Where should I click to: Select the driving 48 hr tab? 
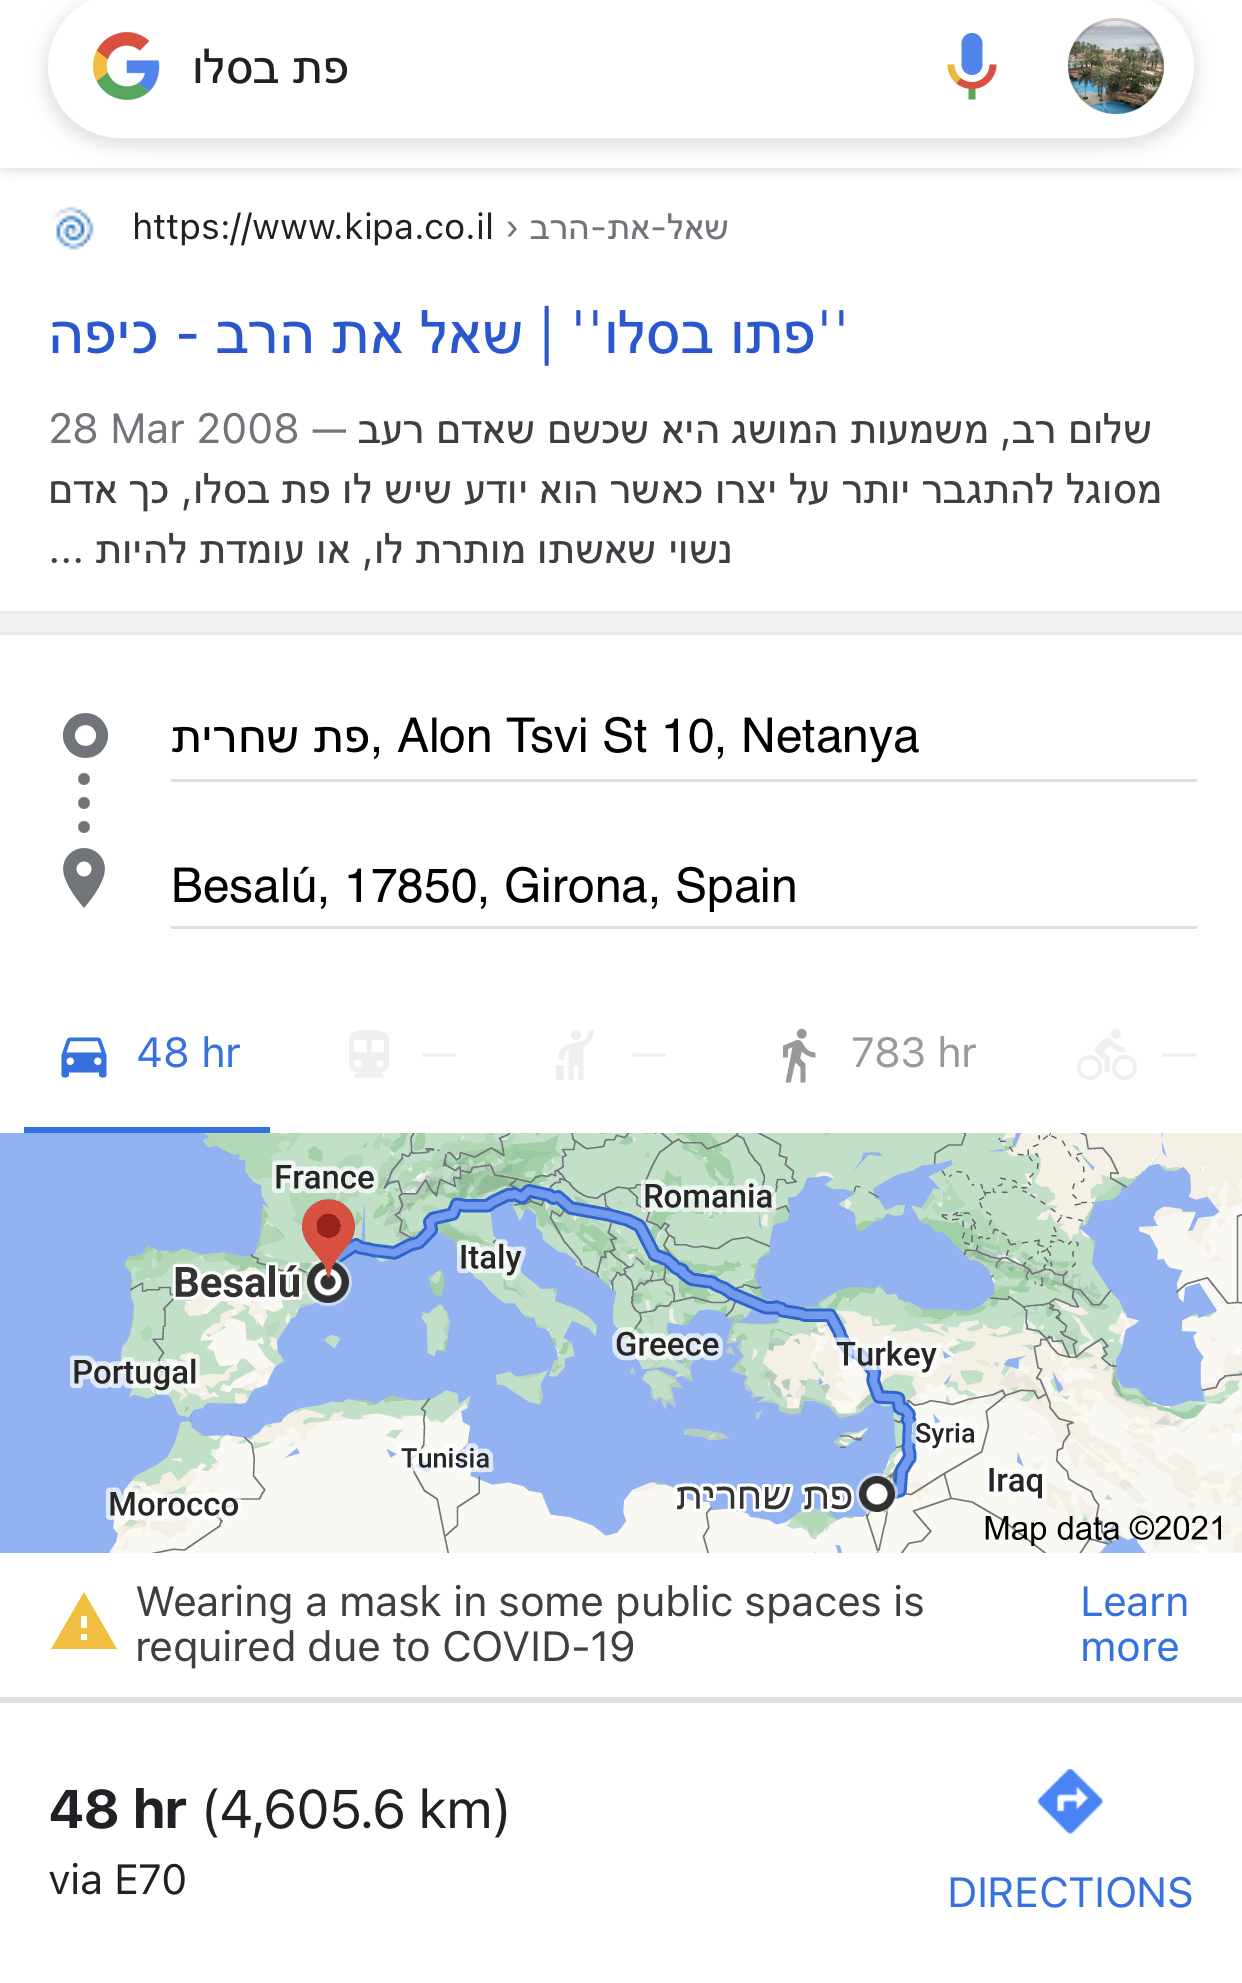click(x=150, y=1054)
